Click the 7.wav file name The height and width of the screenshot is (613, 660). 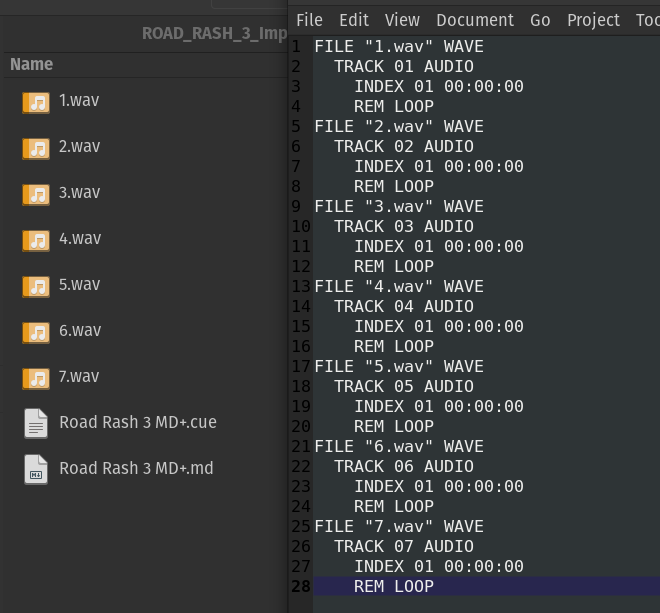[x=79, y=376]
